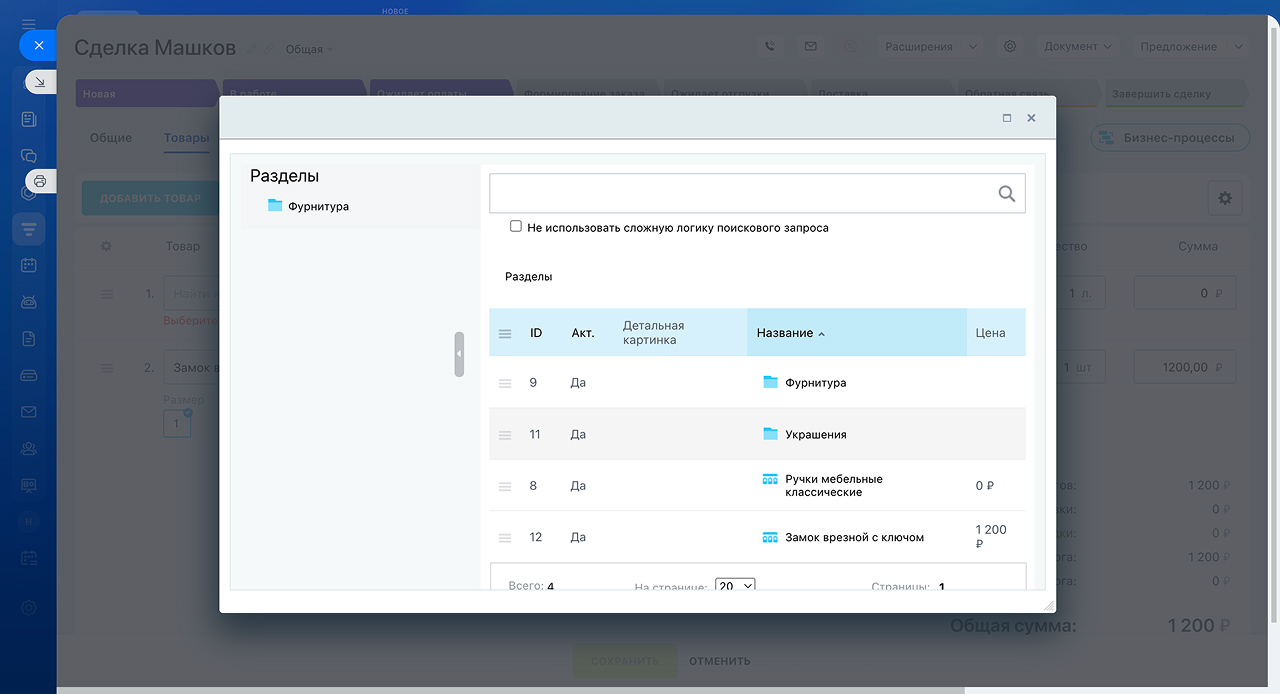Sort table by Цена column header
Image resolution: width=1280 pixels, height=694 pixels.
point(990,333)
